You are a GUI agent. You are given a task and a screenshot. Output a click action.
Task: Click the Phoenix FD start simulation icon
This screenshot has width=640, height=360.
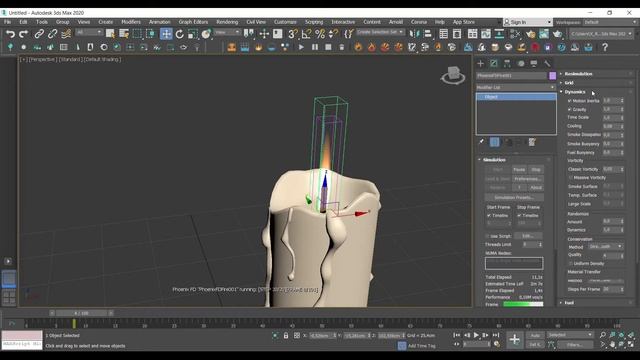[x=301, y=47]
